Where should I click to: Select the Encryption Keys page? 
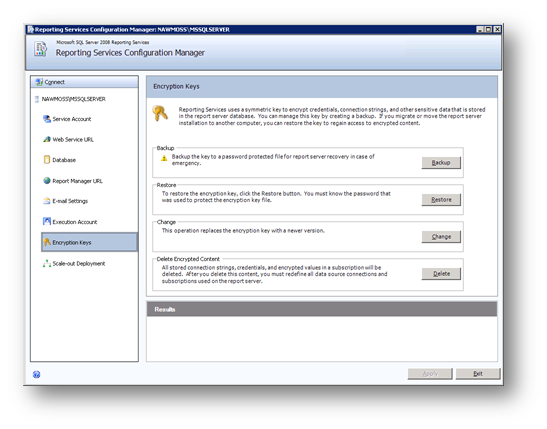coord(89,242)
